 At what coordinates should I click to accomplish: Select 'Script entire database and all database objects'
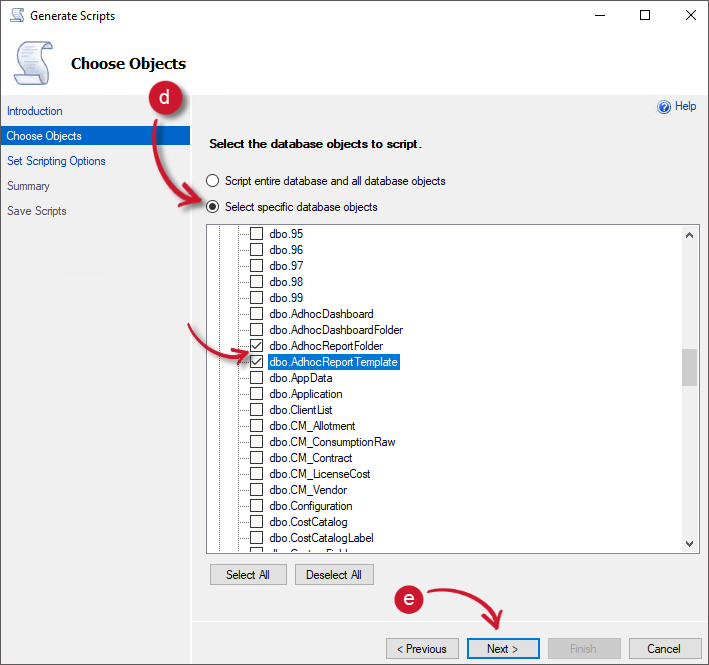(212, 181)
